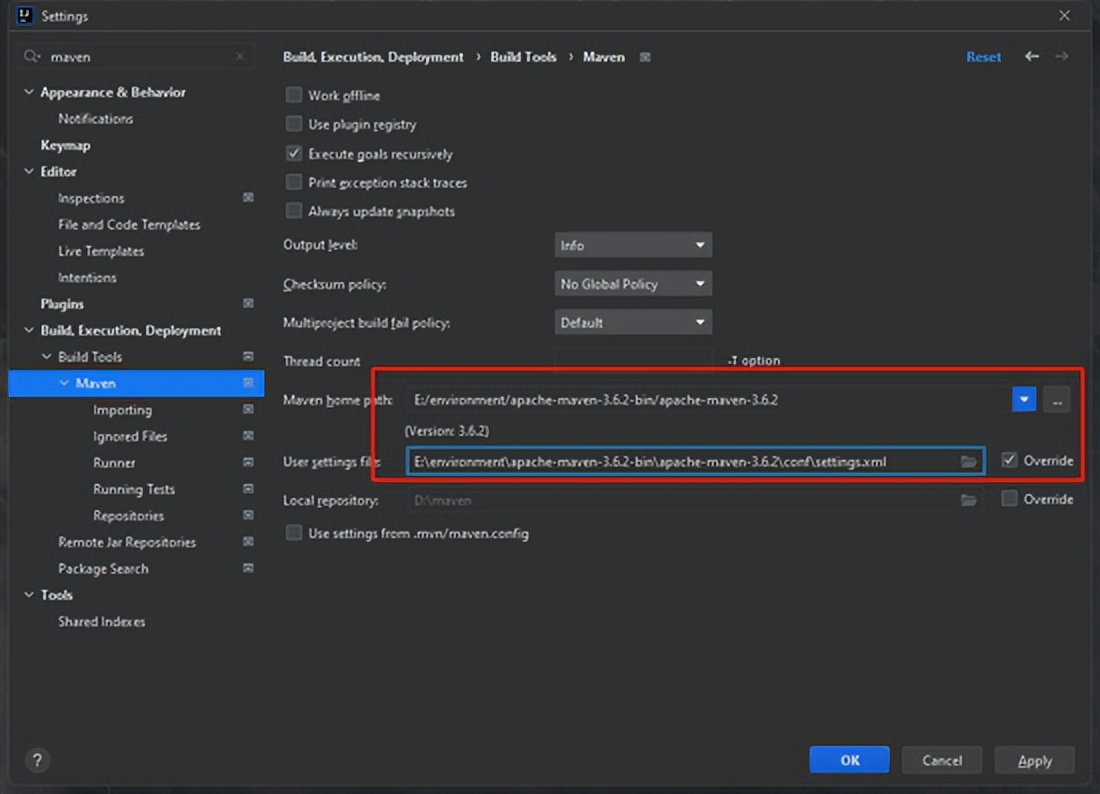1100x794 pixels.
Task: Confirm with the OK button
Action: coord(850,760)
